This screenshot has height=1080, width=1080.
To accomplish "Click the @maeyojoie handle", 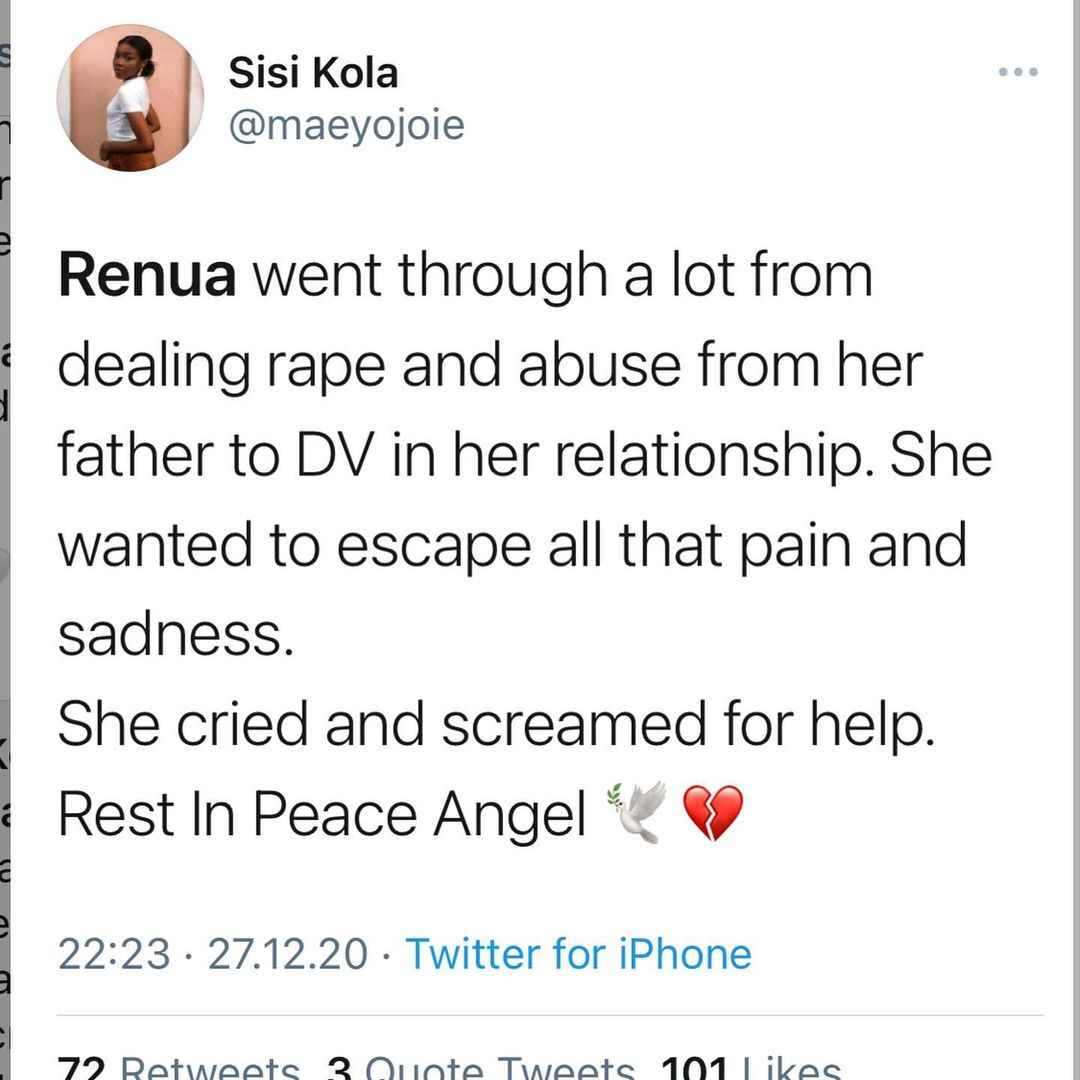I will click(x=346, y=126).
